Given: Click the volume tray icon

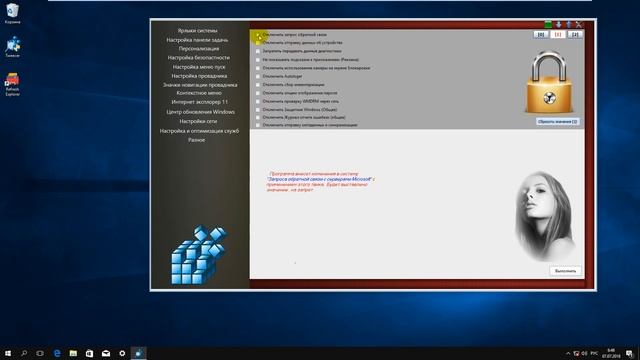Looking at the screenshot, I should [584, 353].
